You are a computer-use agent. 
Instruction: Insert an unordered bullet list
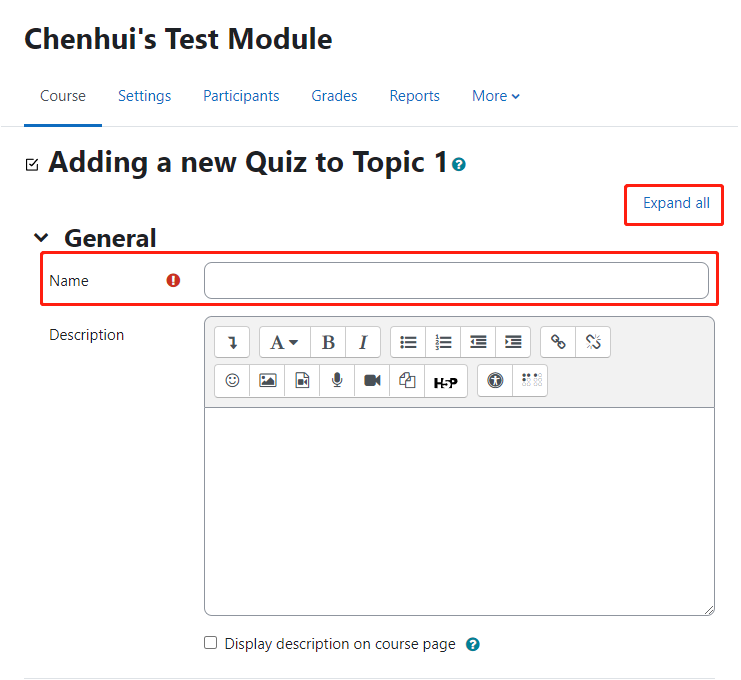(408, 342)
